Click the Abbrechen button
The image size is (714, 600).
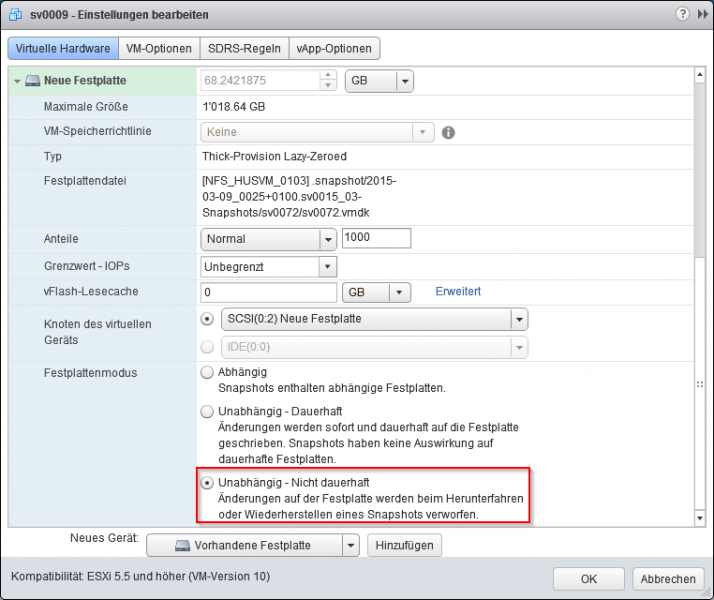(x=668, y=579)
